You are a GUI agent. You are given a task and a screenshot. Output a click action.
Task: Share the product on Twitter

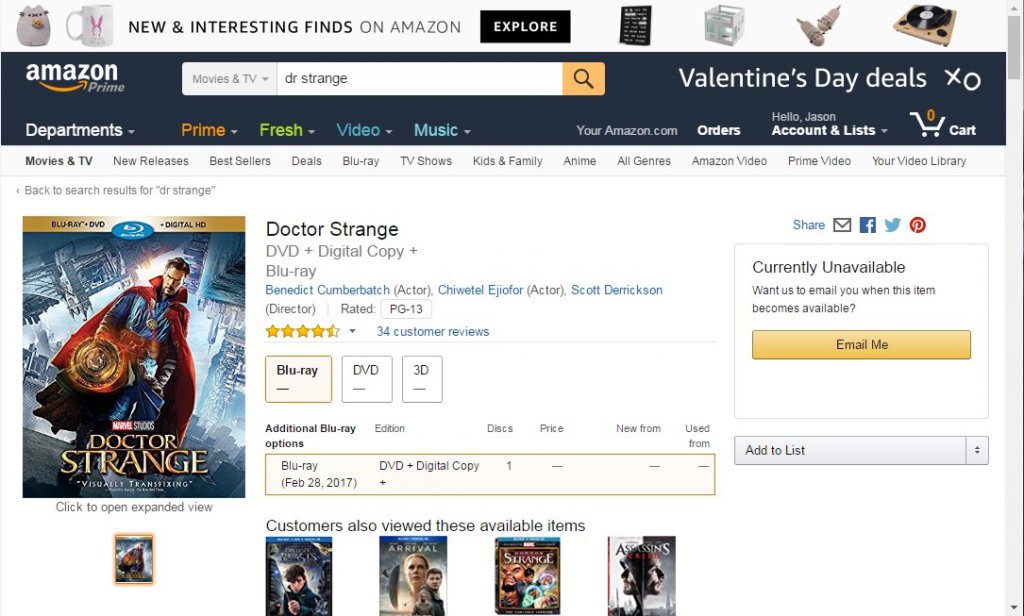click(892, 225)
